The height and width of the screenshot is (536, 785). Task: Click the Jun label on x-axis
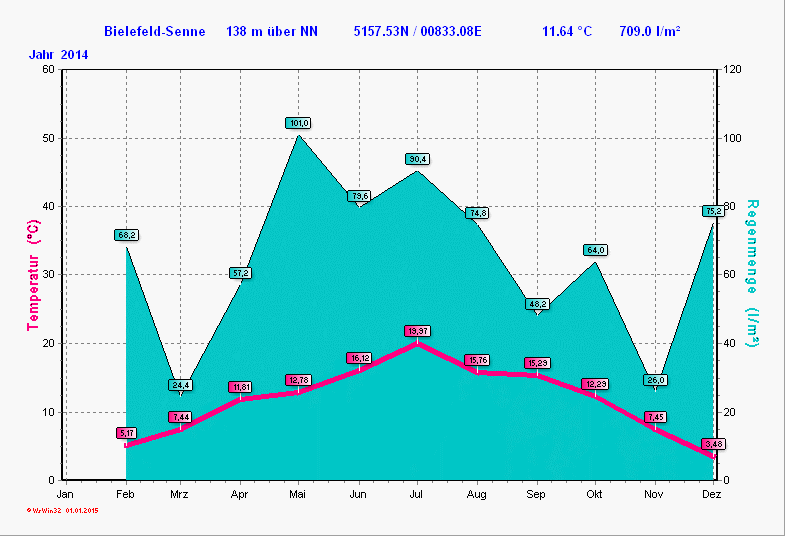358,494
